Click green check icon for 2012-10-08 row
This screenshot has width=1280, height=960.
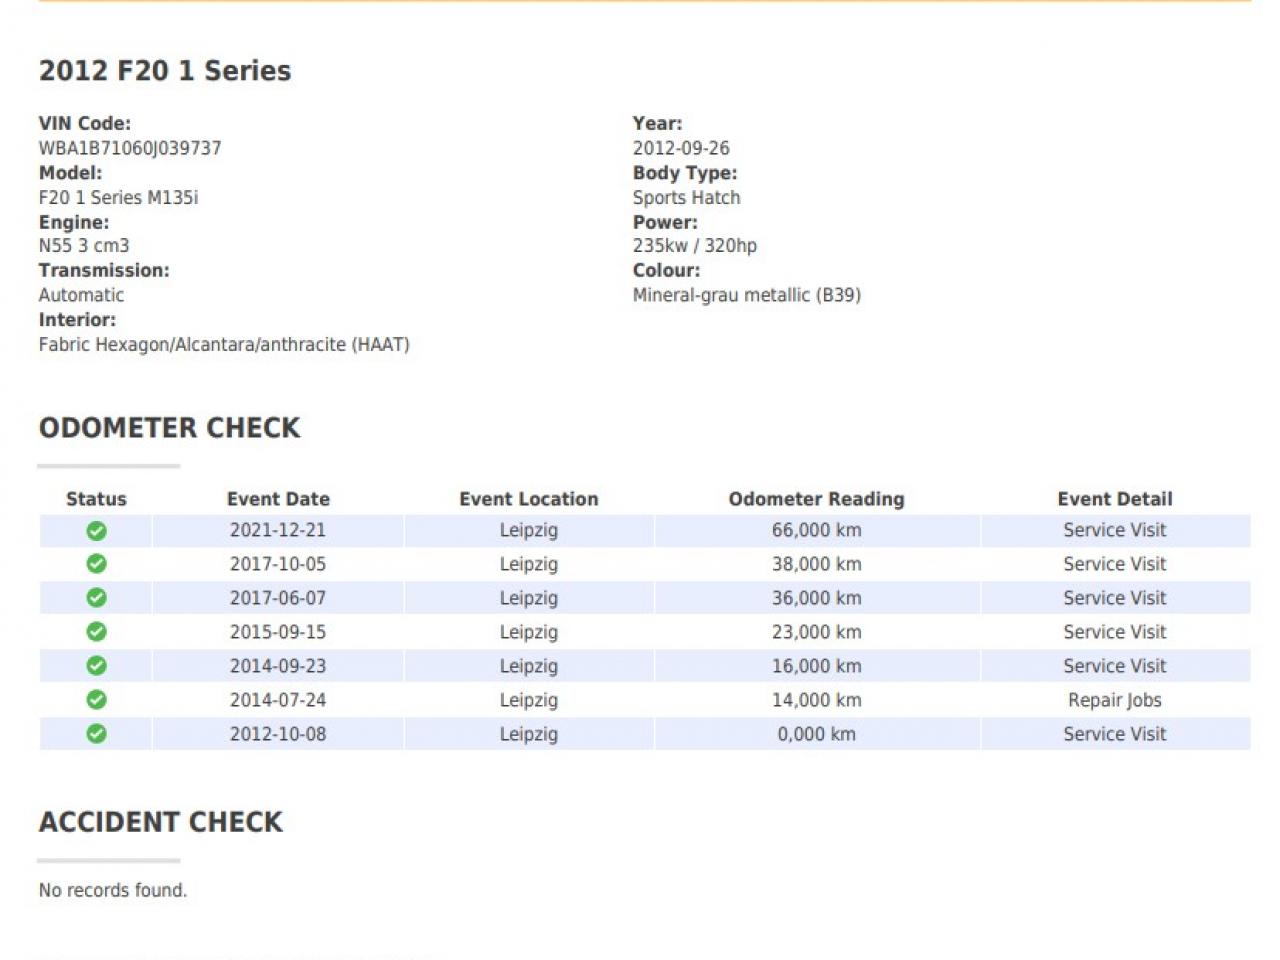click(x=96, y=734)
